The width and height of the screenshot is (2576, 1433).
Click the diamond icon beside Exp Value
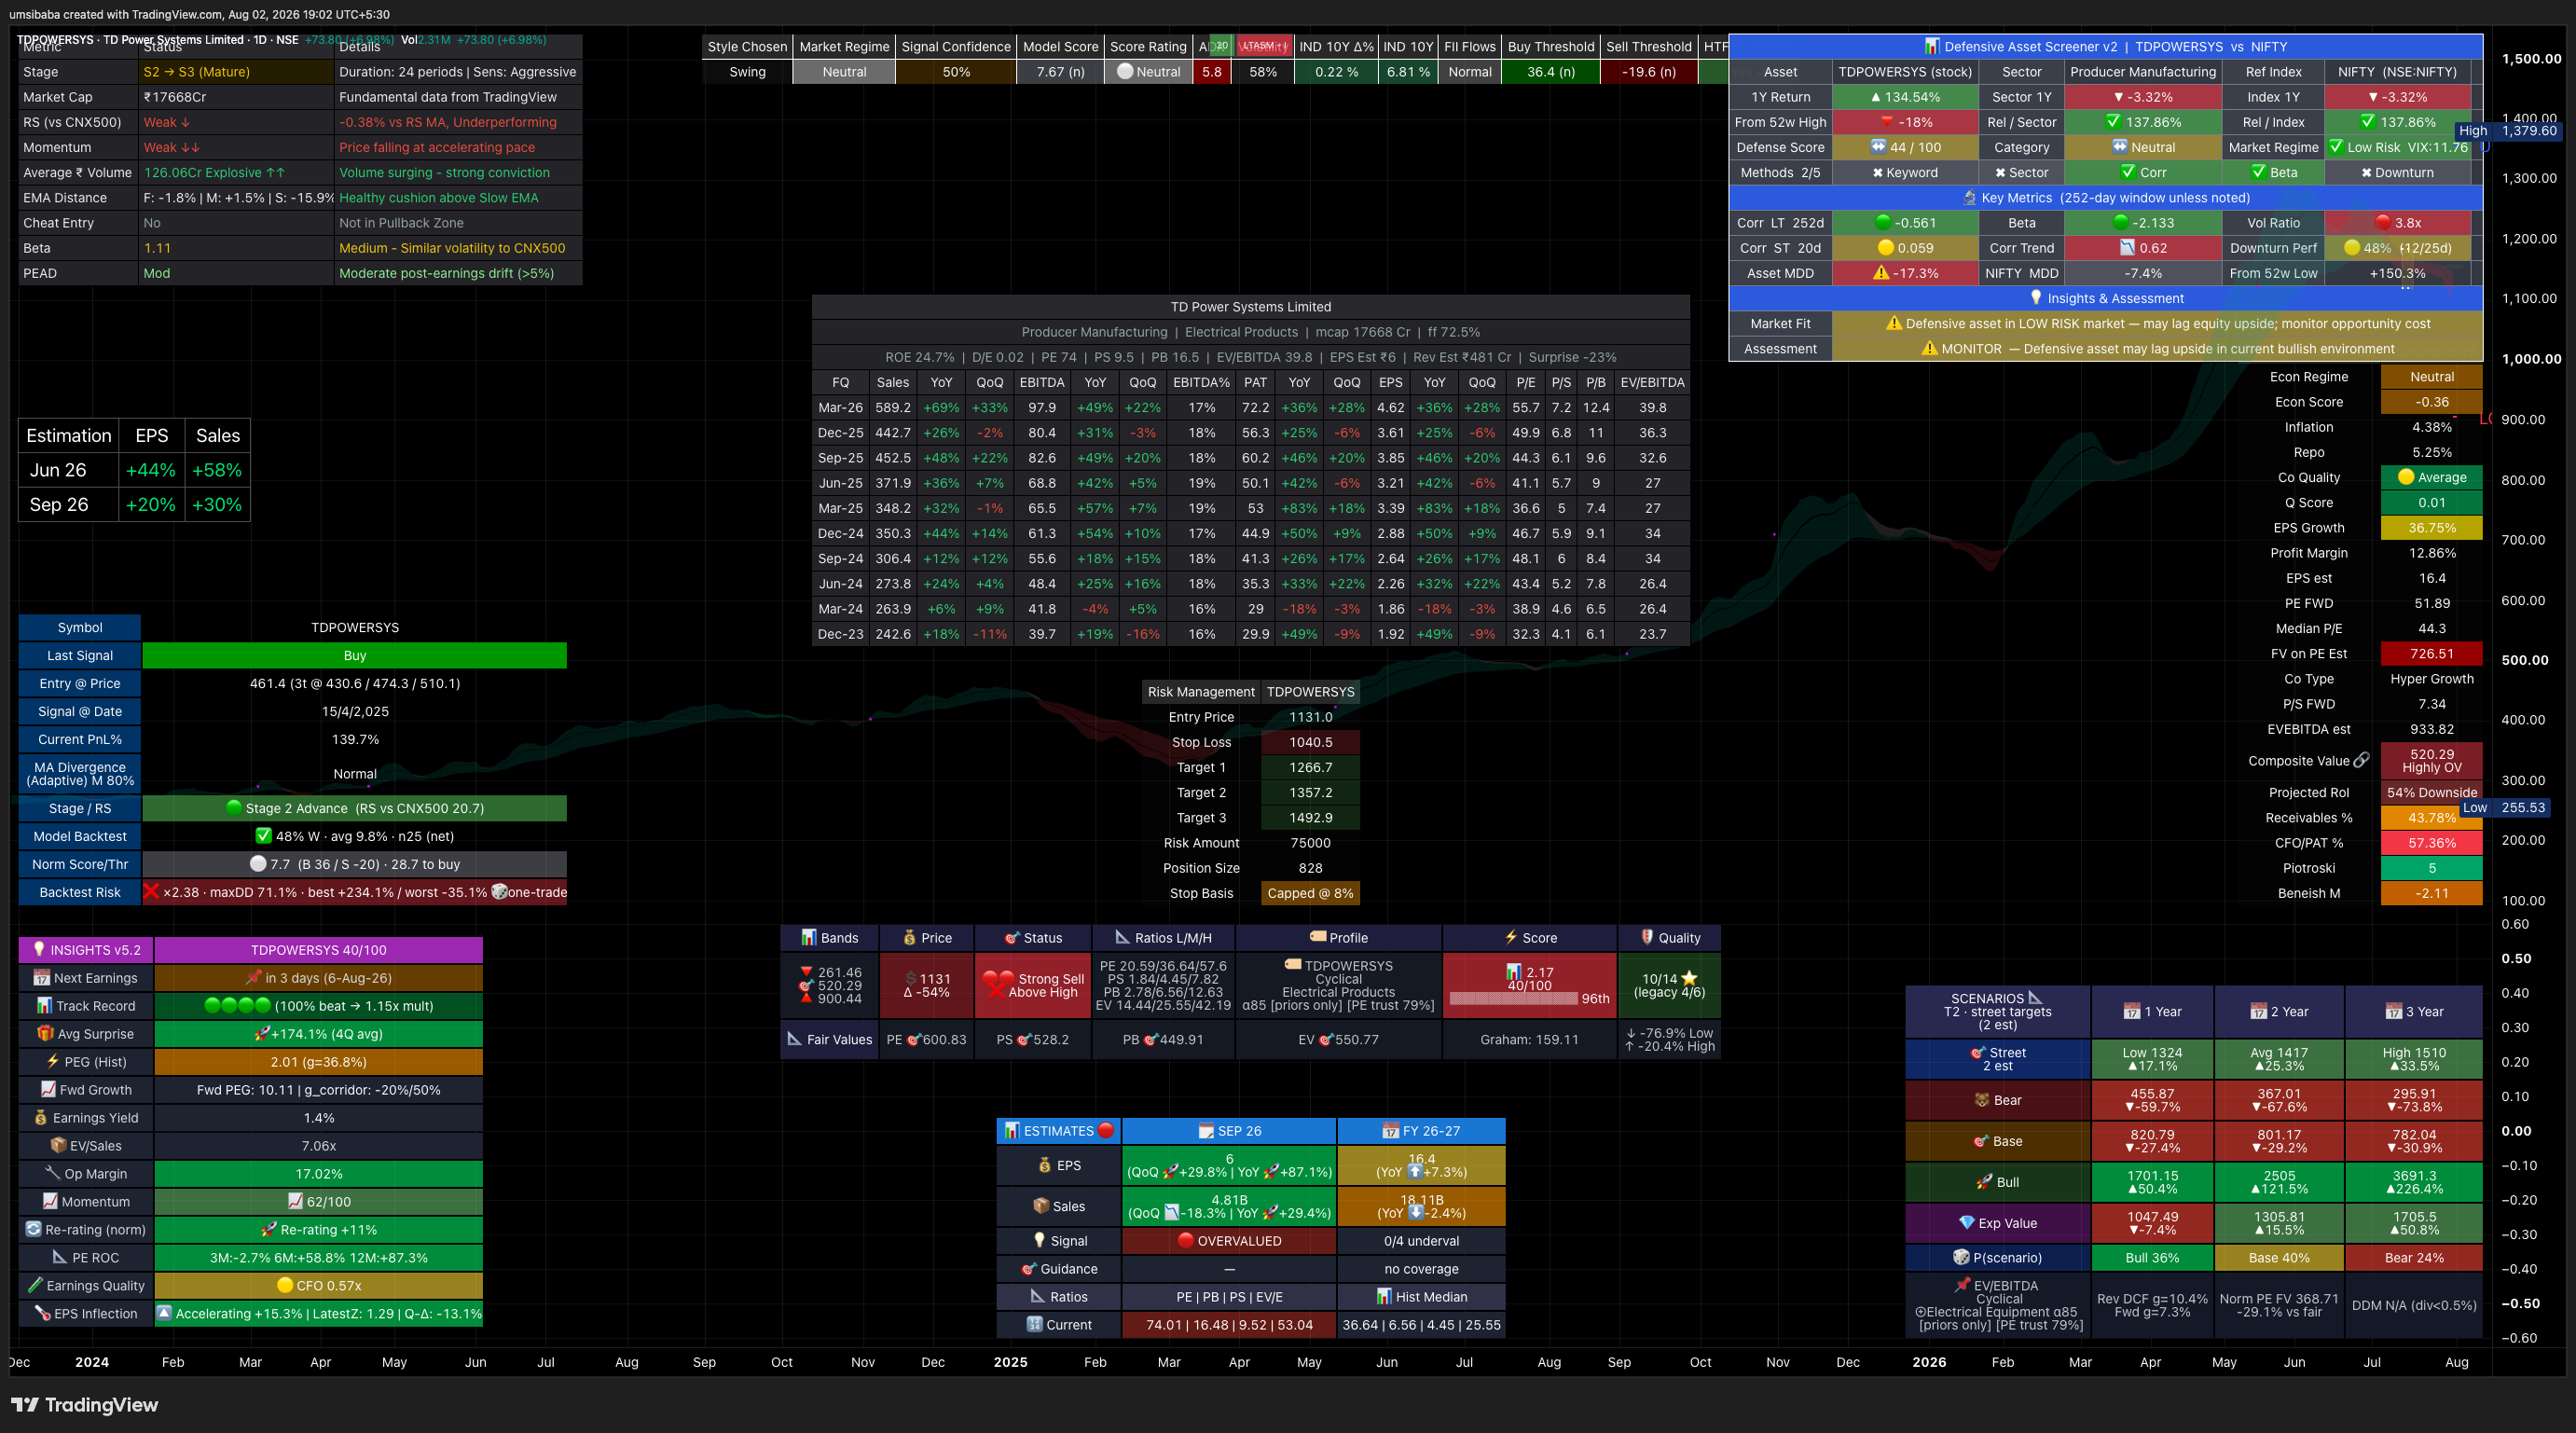(1967, 1223)
